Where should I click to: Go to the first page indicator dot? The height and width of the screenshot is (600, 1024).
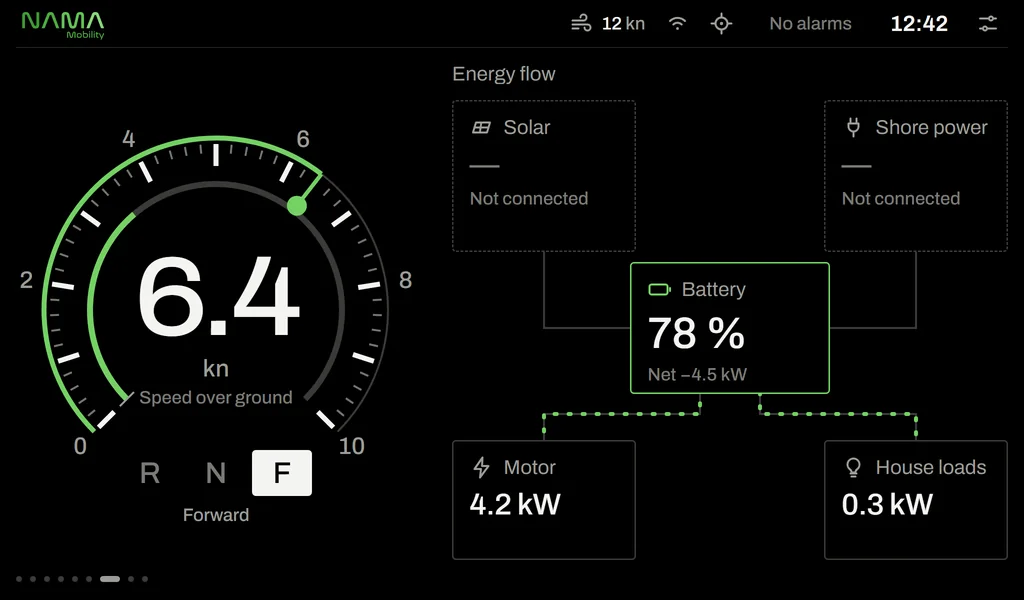(x=19, y=578)
